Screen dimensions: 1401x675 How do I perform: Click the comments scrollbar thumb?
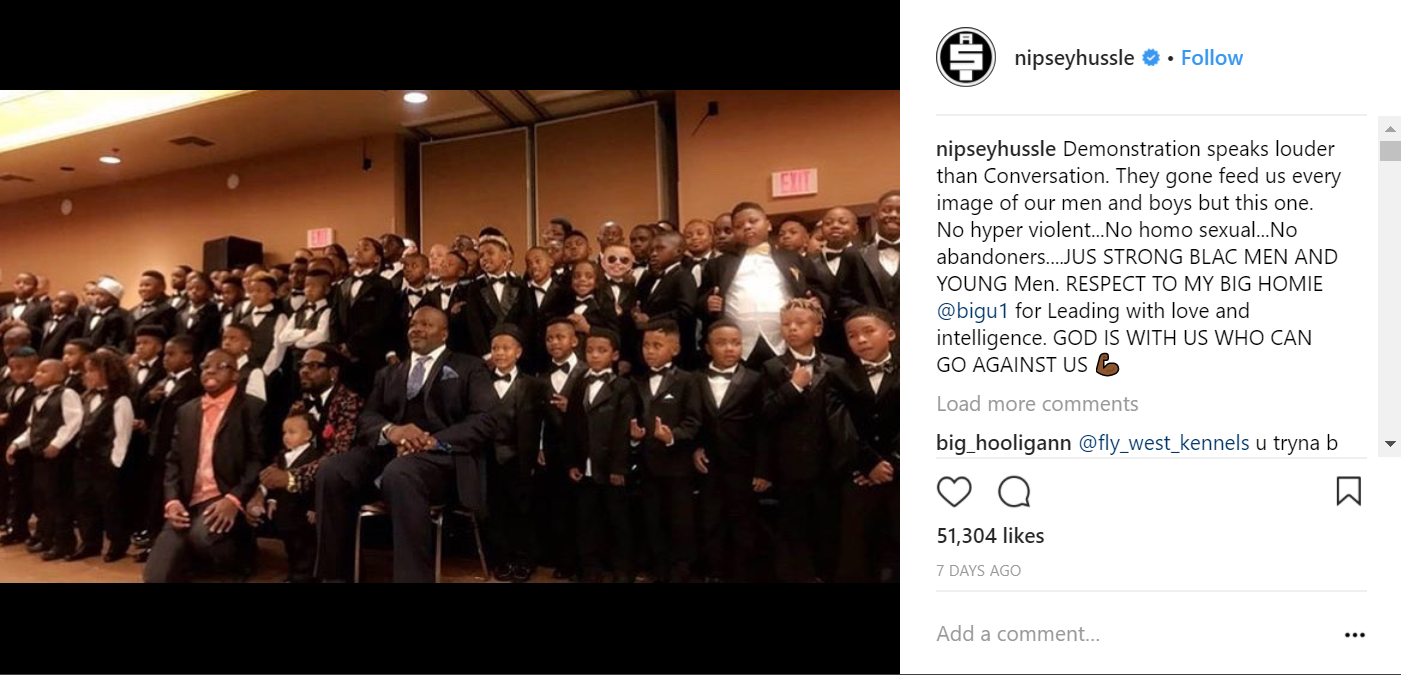[x=1390, y=151]
